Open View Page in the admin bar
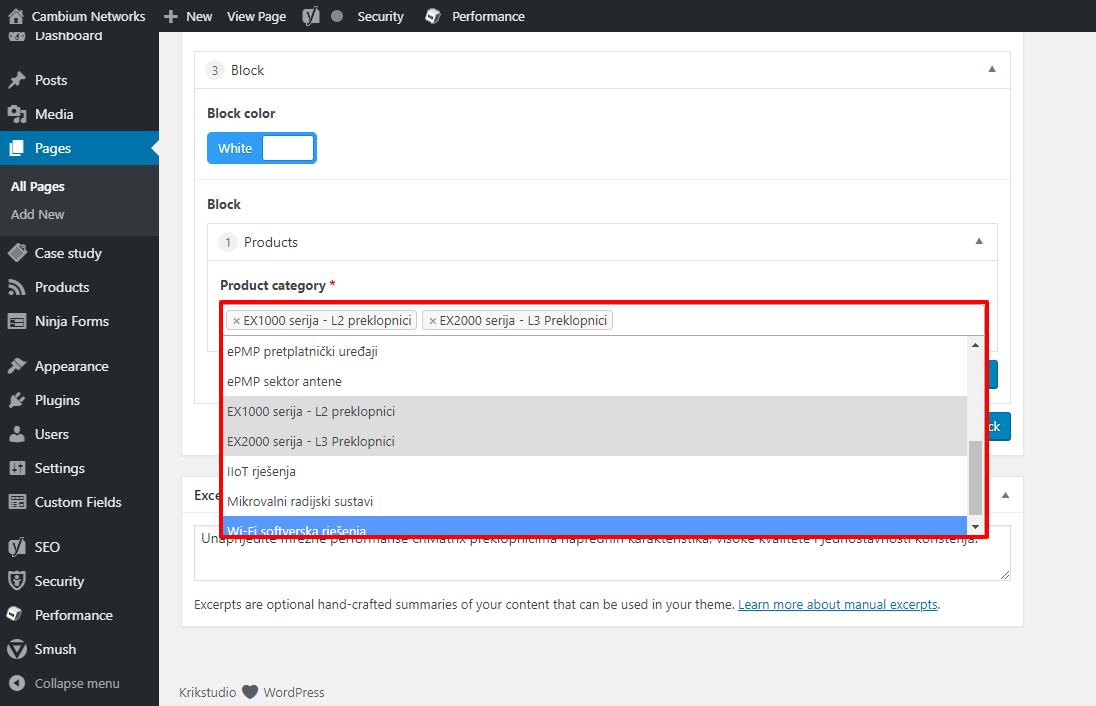Image resolution: width=1096 pixels, height=706 pixels. pyautogui.click(x=257, y=16)
